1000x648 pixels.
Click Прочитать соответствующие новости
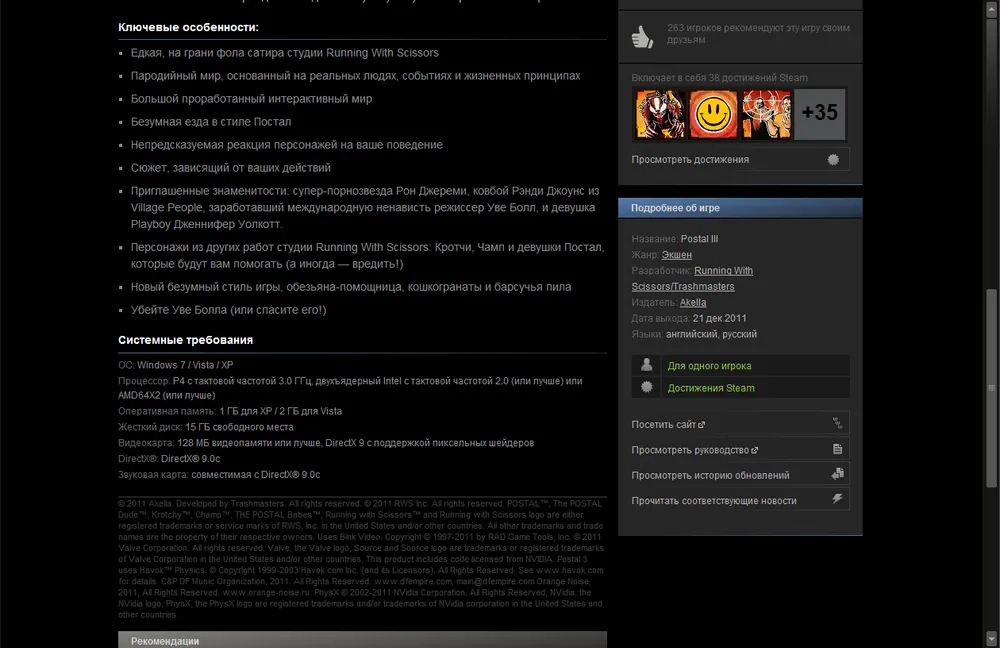pos(740,500)
